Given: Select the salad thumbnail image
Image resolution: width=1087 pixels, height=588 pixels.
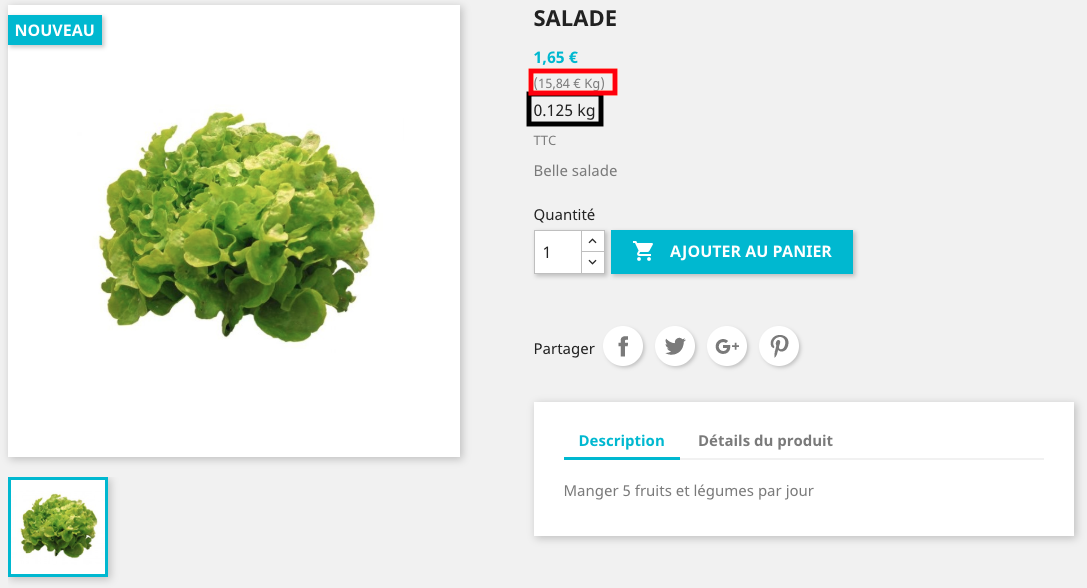Looking at the screenshot, I should coord(58,527).
